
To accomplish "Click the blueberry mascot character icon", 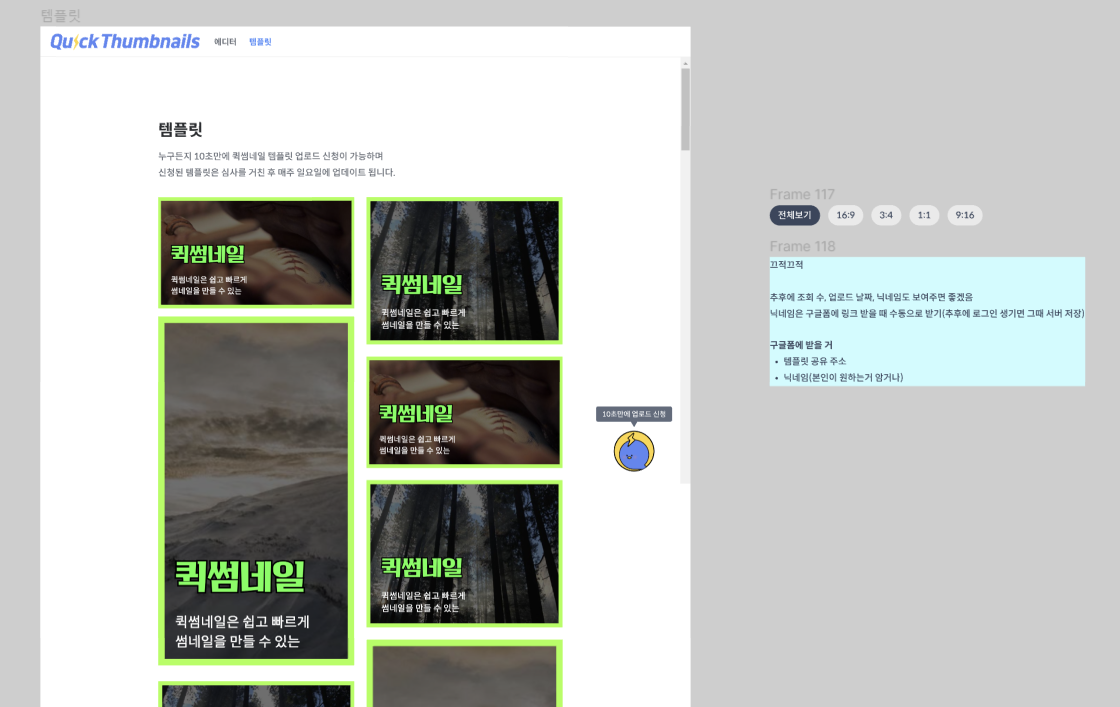I will tap(634, 452).
